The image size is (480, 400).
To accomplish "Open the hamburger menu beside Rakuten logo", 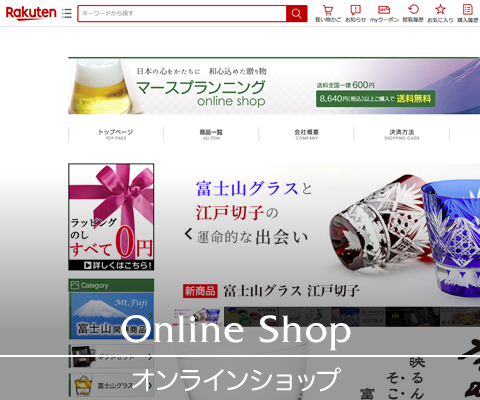I will pyautogui.click(x=67, y=13).
